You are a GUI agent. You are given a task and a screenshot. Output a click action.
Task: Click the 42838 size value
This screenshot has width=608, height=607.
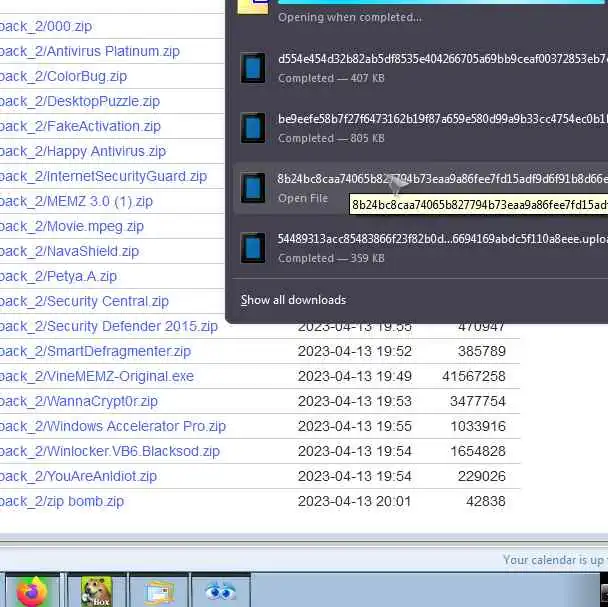coord(485,501)
